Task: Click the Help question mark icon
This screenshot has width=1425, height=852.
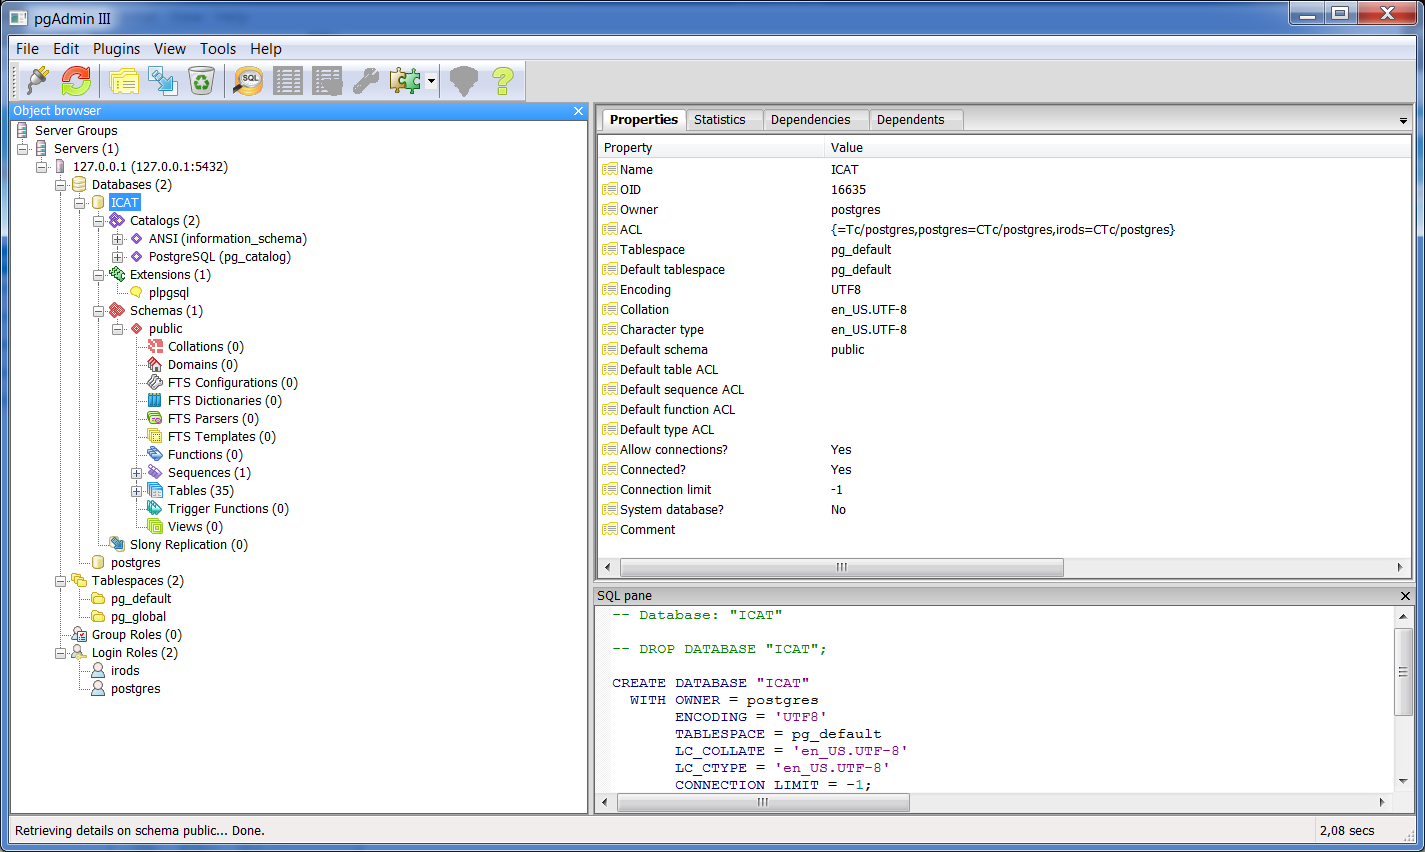Action: 503,80
